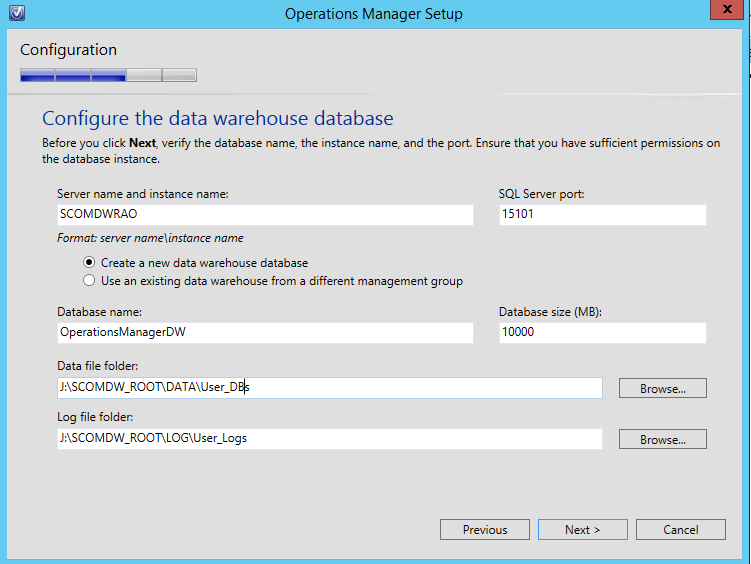Click the Database name field
The width and height of the screenshot is (751, 564).
point(265,333)
